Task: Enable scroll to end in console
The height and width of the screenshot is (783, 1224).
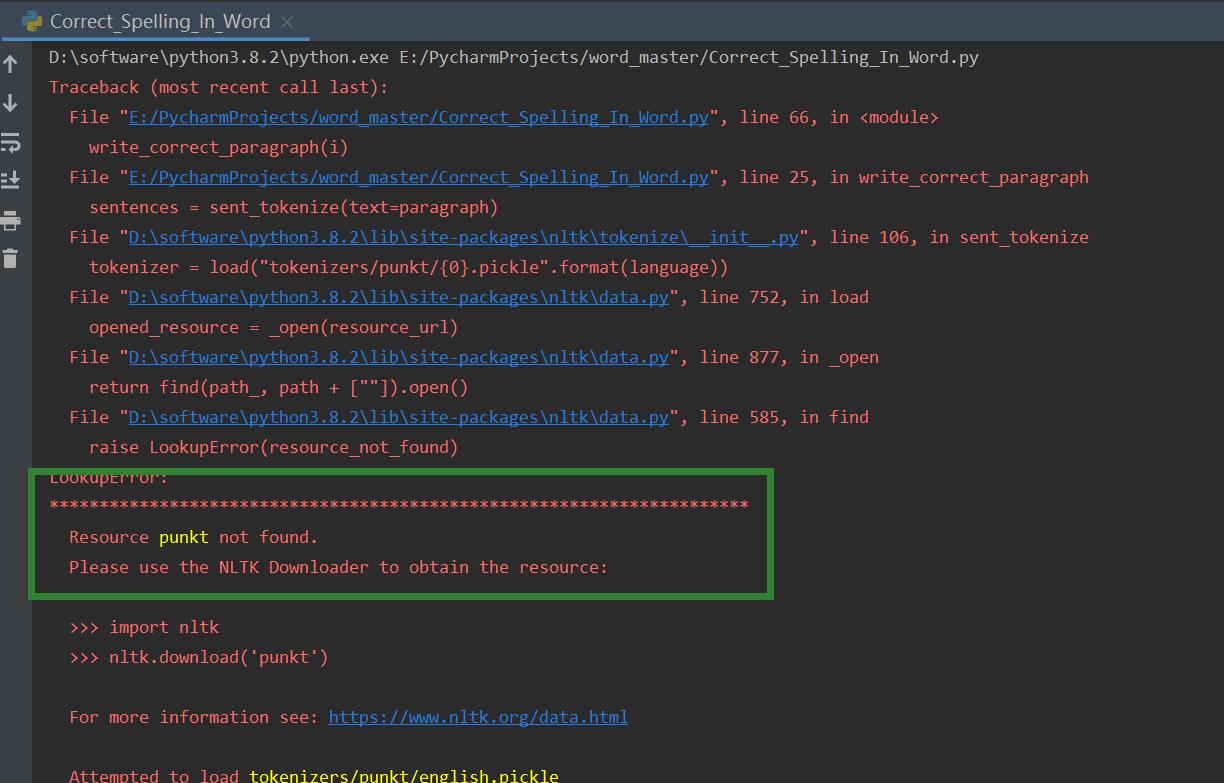Action: (x=10, y=179)
